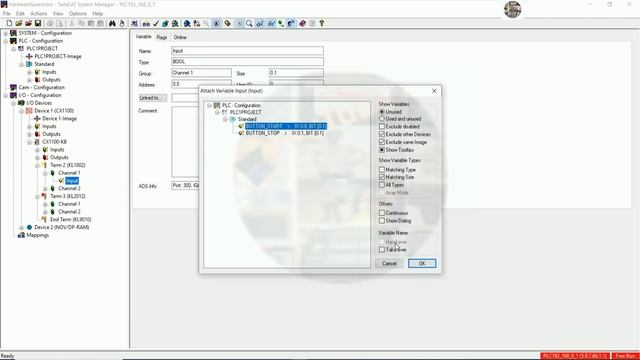Image resolution: width=640 pixels, height=360 pixels.
Task: Click the Term 3 (KL2012) terminal icon
Action: [44, 196]
